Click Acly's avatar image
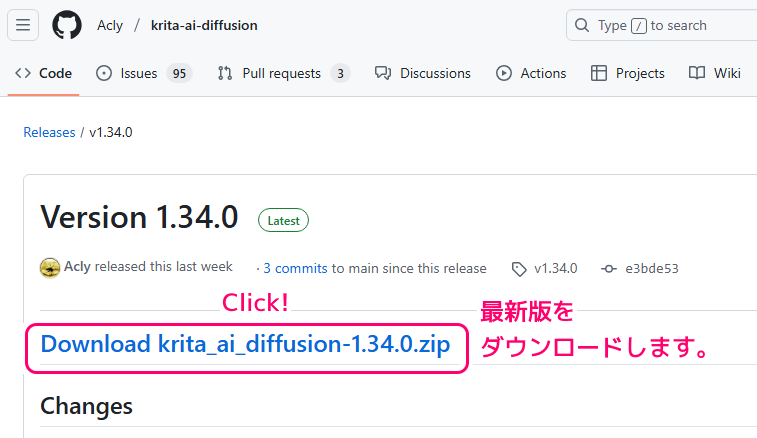Viewport: 757px width, 438px height. [x=50, y=268]
